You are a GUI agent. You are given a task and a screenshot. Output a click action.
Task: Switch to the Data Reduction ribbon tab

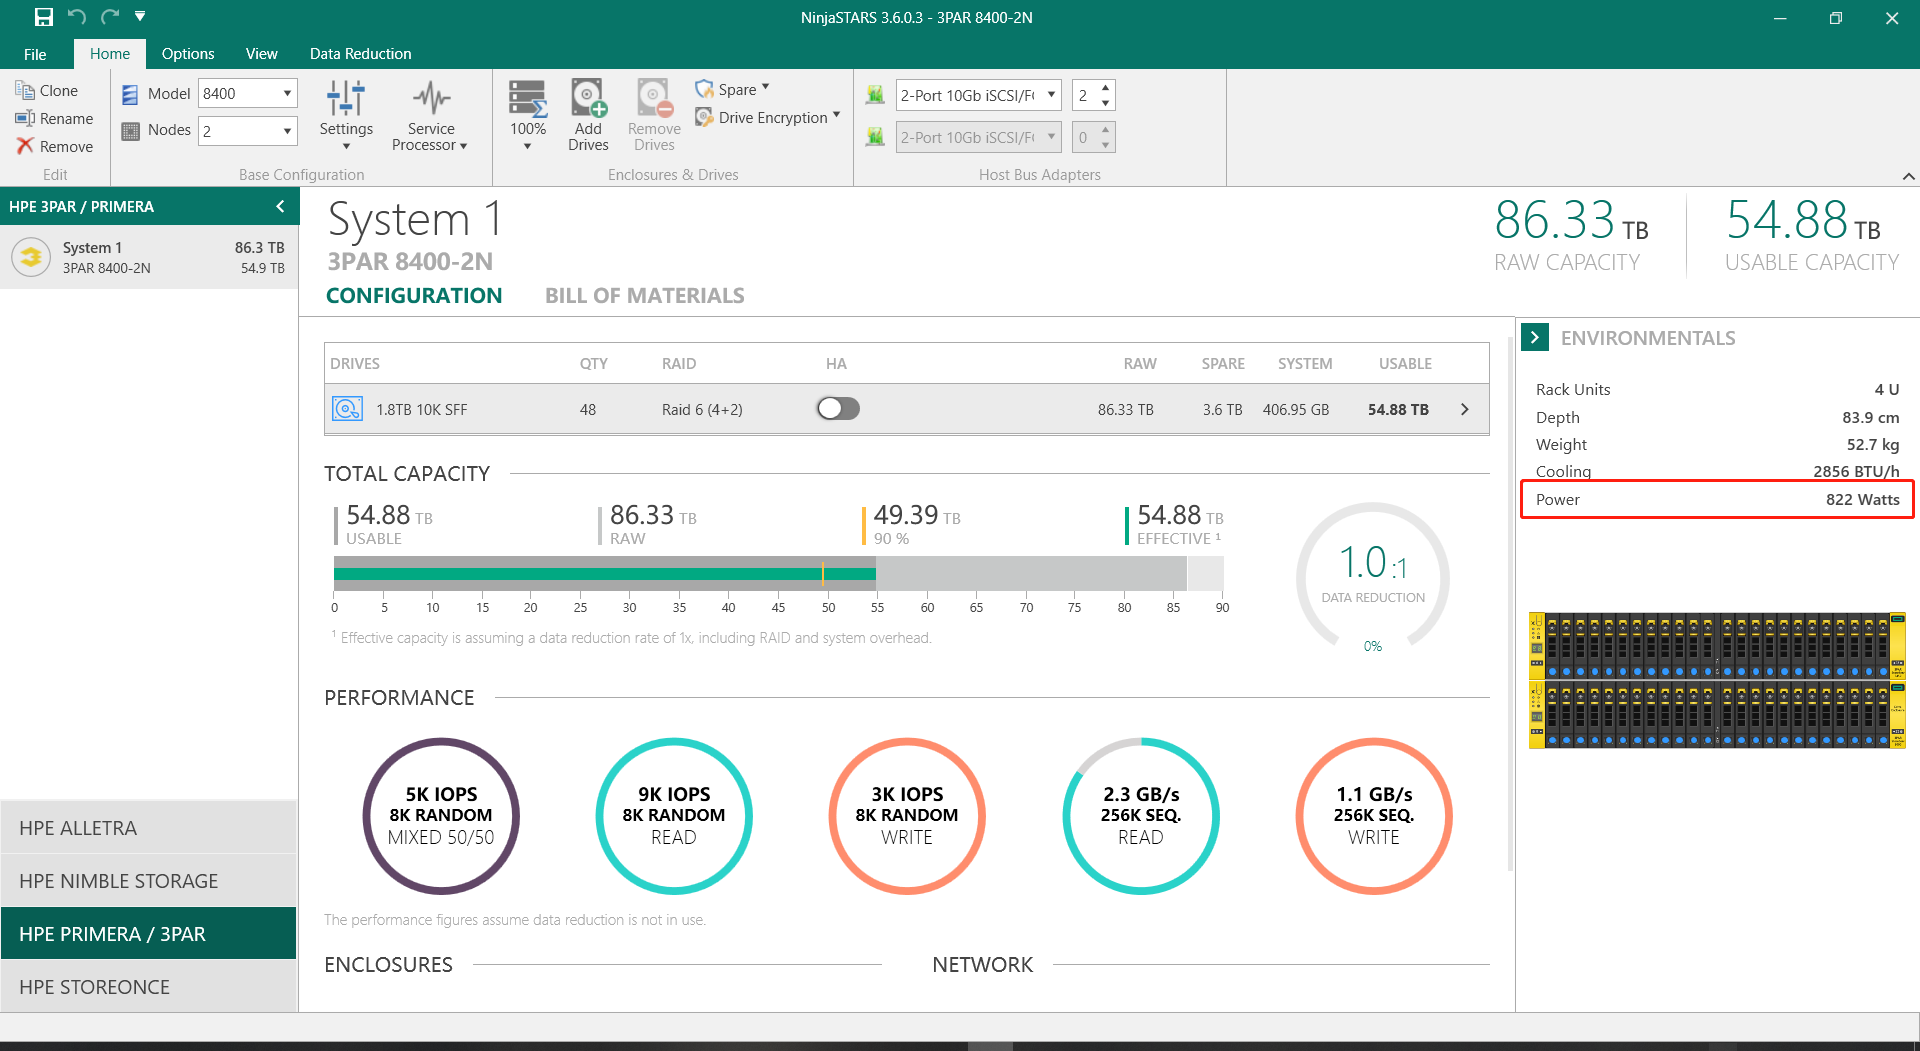(360, 54)
